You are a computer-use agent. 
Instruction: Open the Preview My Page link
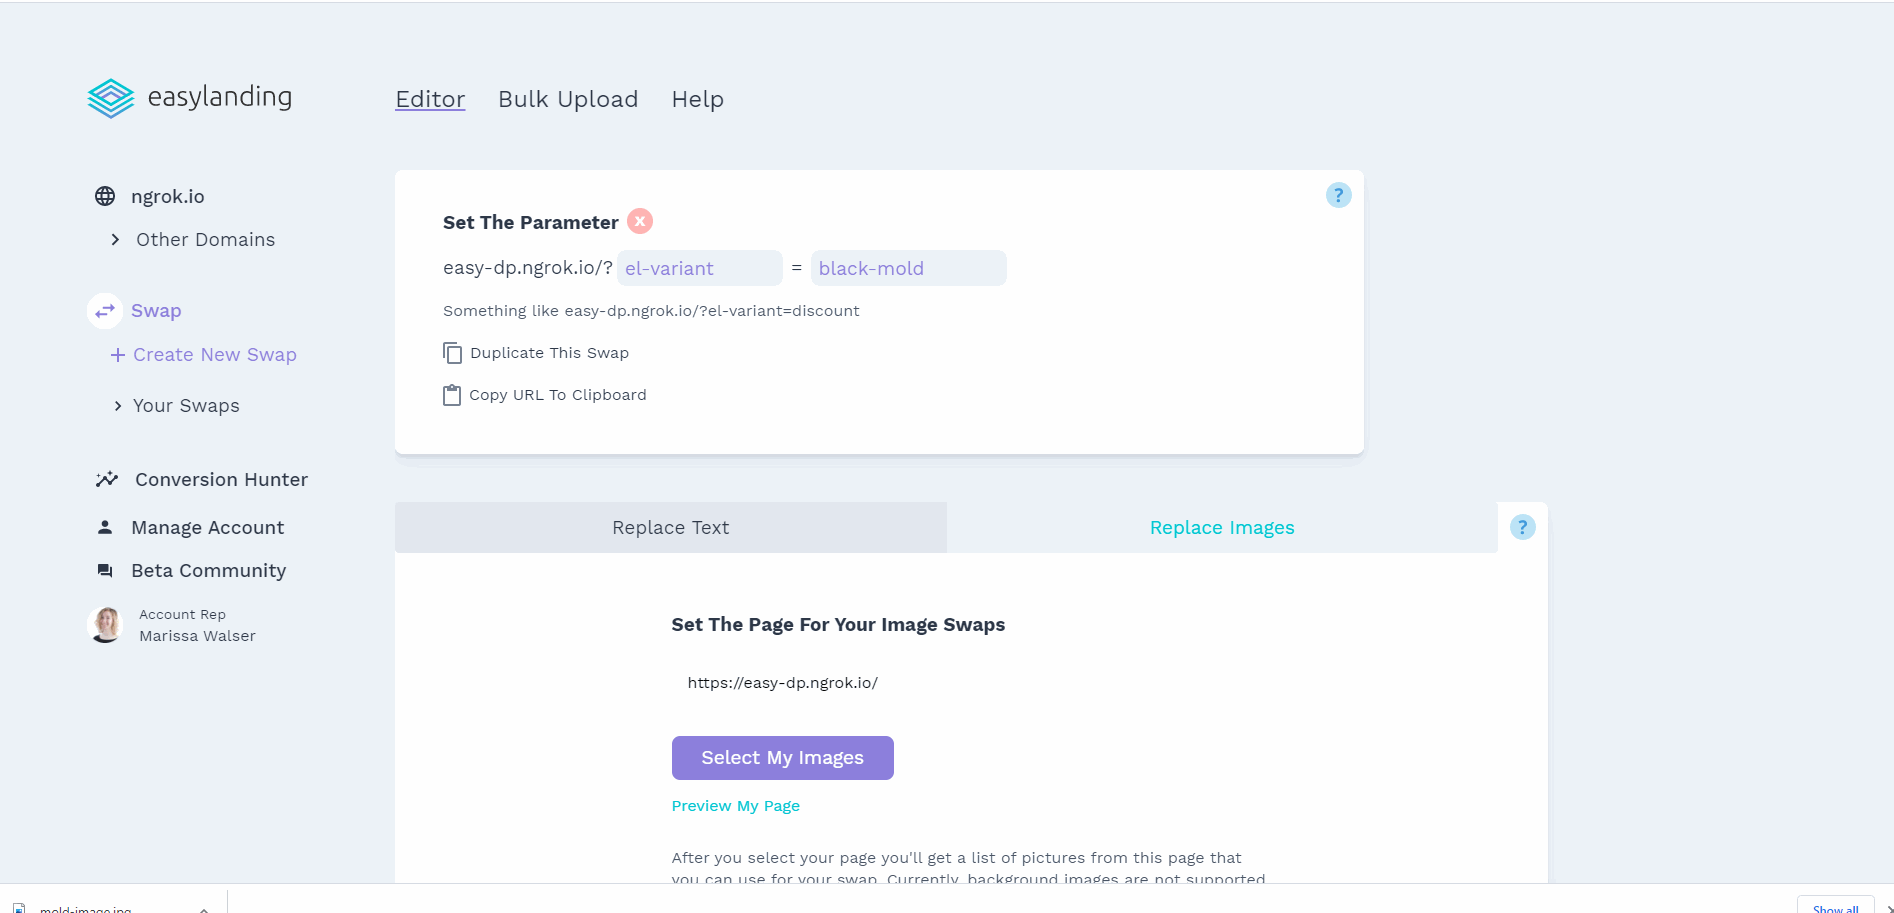pos(736,806)
